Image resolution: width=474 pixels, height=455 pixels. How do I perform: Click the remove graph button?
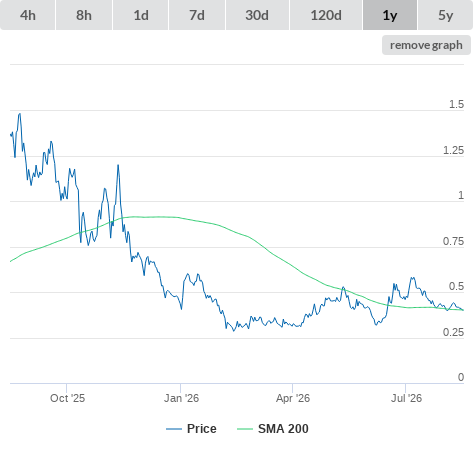click(x=426, y=45)
